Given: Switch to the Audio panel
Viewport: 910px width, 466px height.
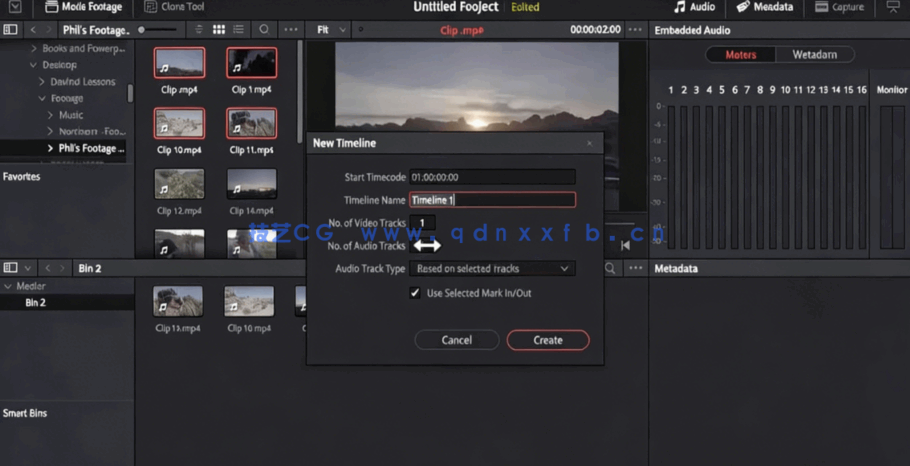Looking at the screenshot, I should coord(694,7).
